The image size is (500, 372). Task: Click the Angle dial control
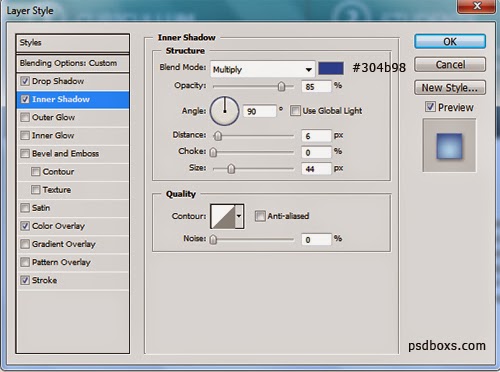pyautogui.click(x=224, y=111)
